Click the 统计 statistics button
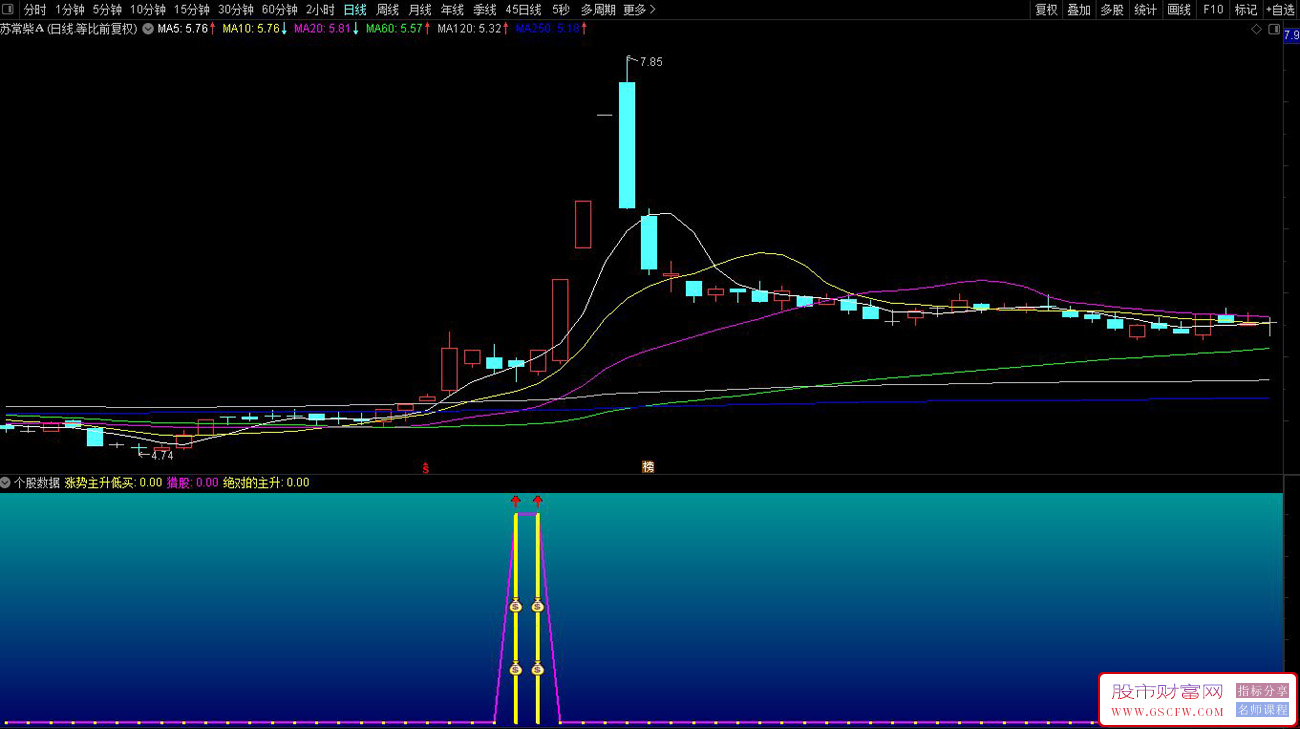This screenshot has width=1300, height=729. [1145, 9]
